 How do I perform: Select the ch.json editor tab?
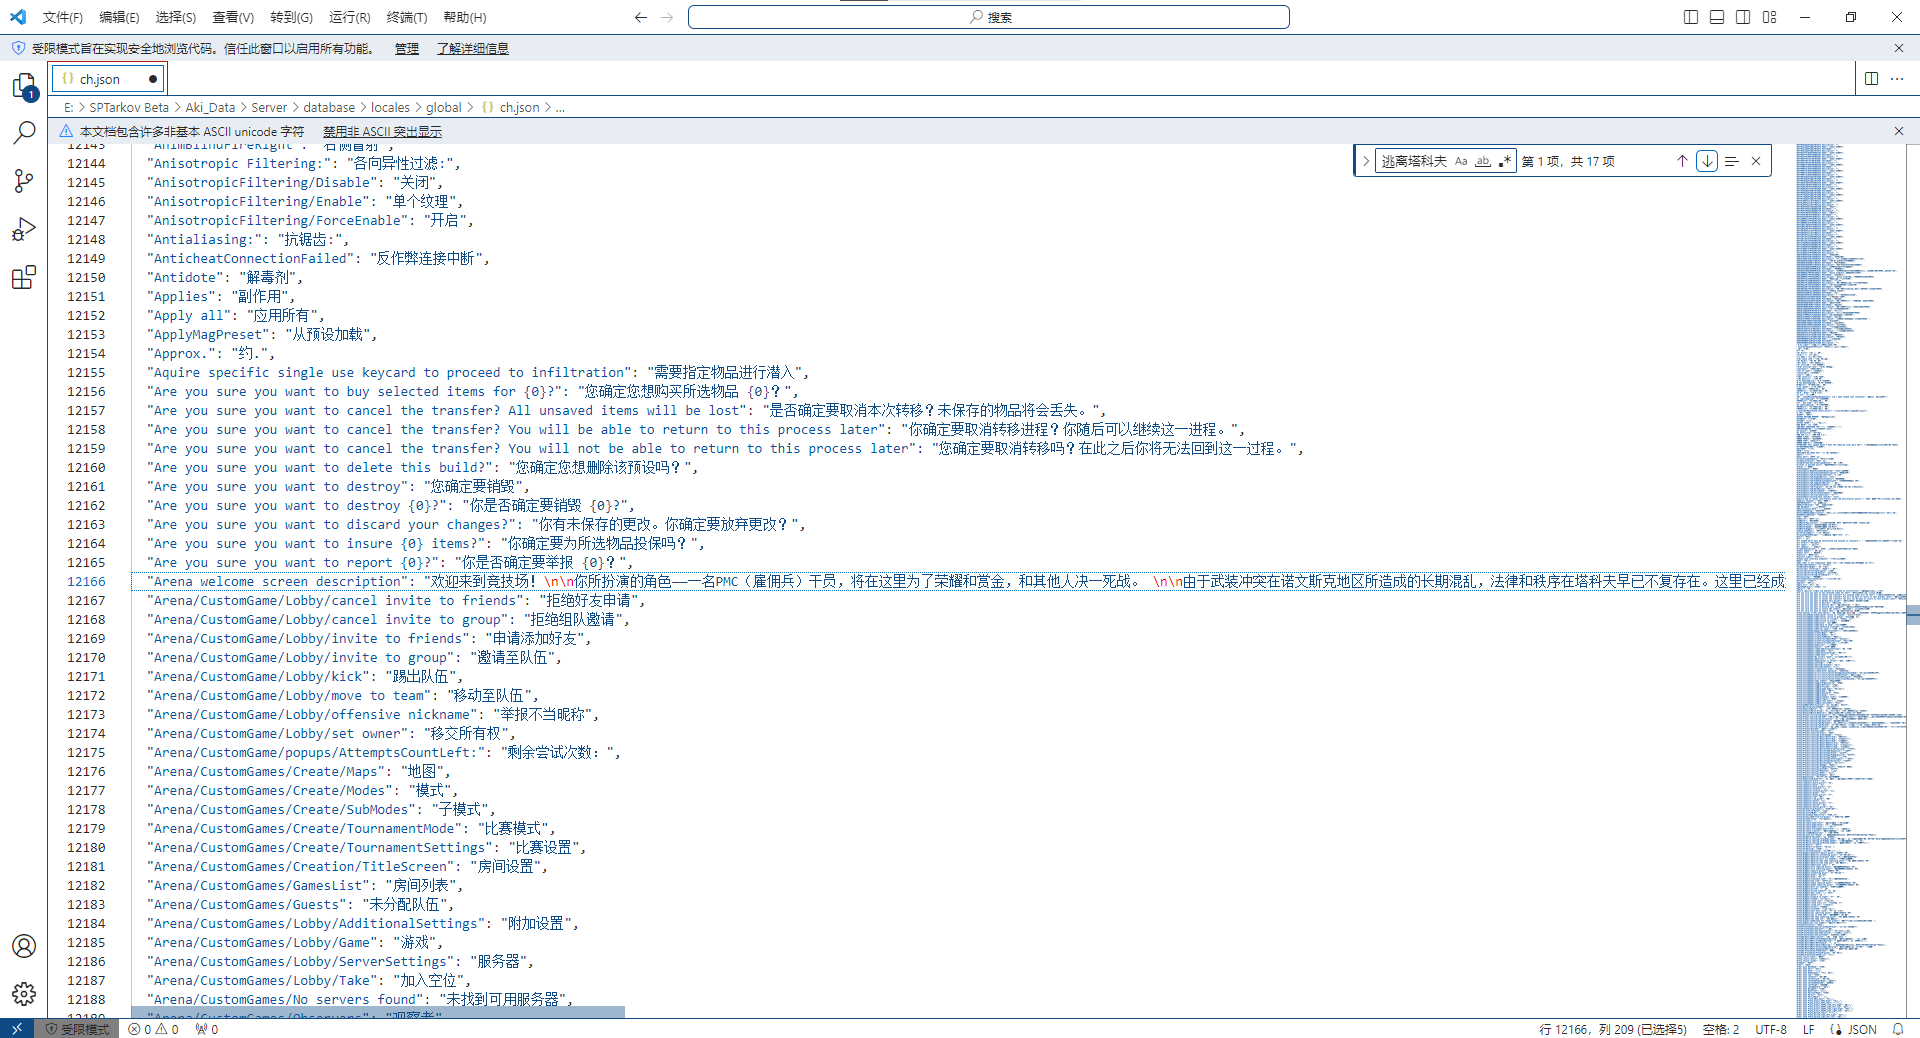click(x=100, y=79)
